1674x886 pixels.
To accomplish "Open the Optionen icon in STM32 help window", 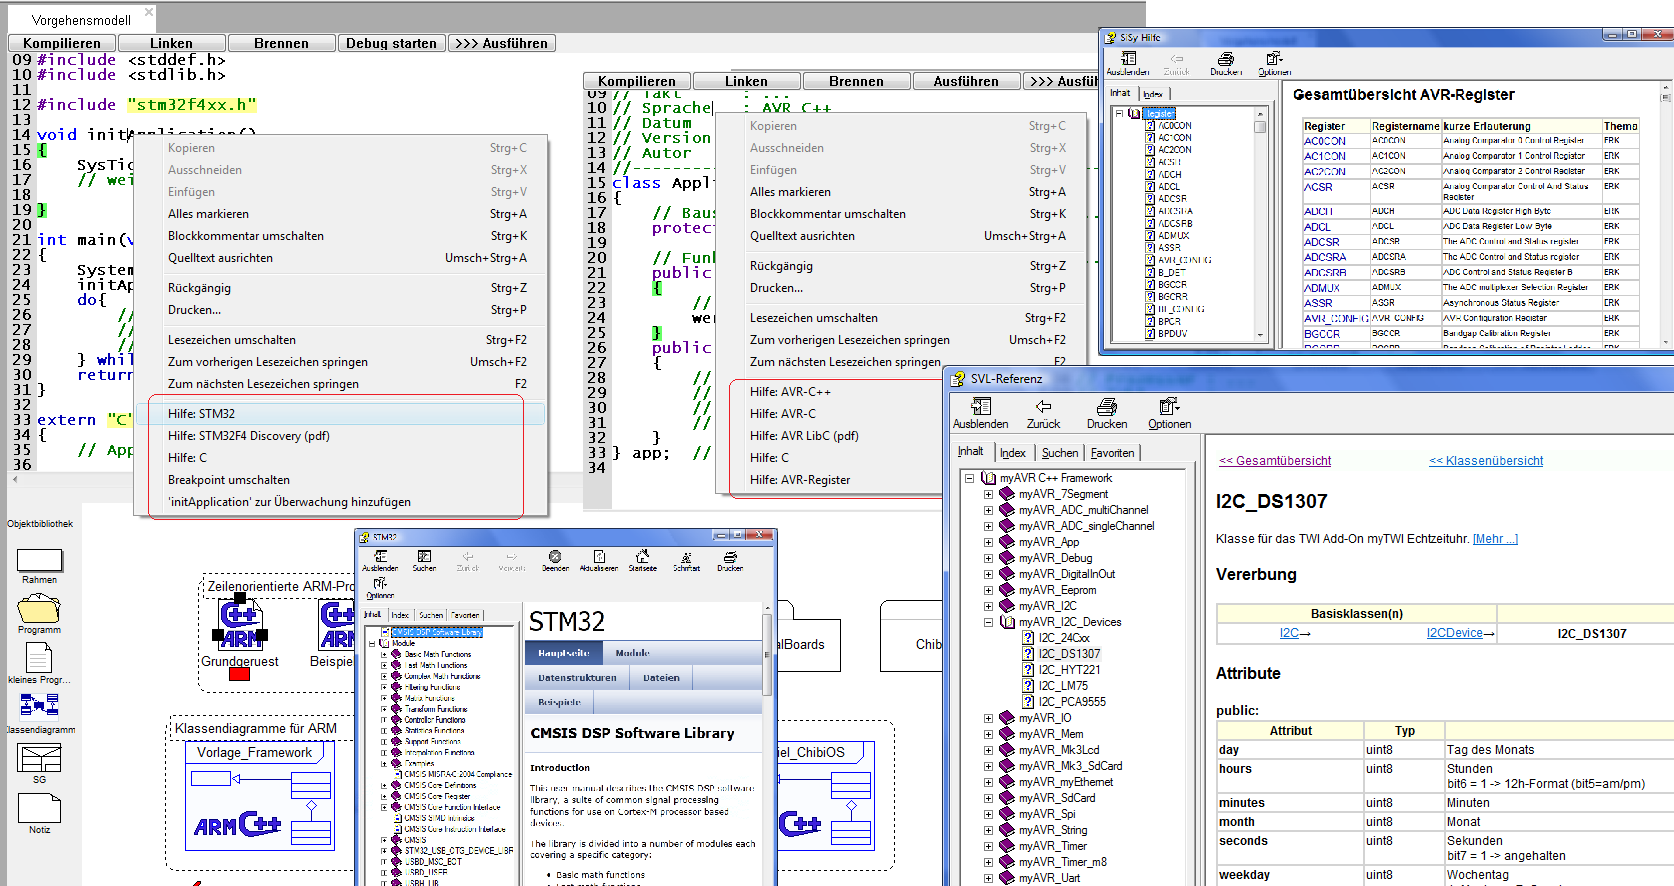I will pos(380,583).
